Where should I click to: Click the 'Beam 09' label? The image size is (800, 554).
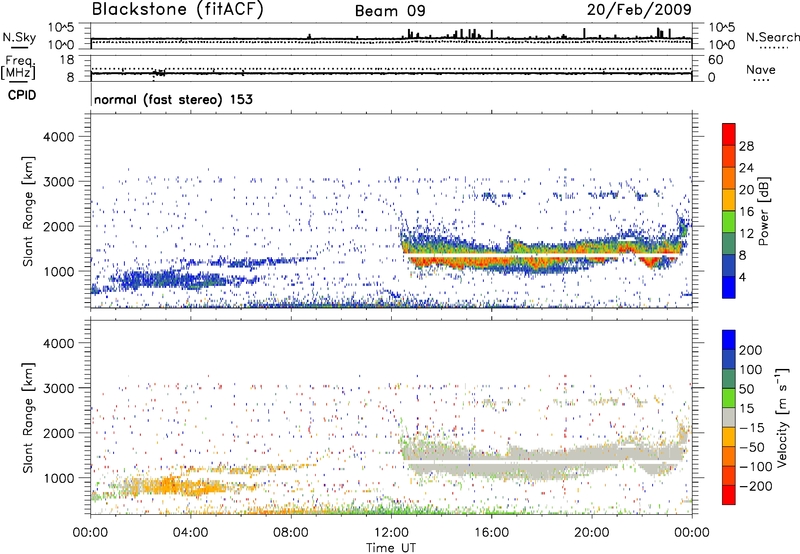point(390,10)
